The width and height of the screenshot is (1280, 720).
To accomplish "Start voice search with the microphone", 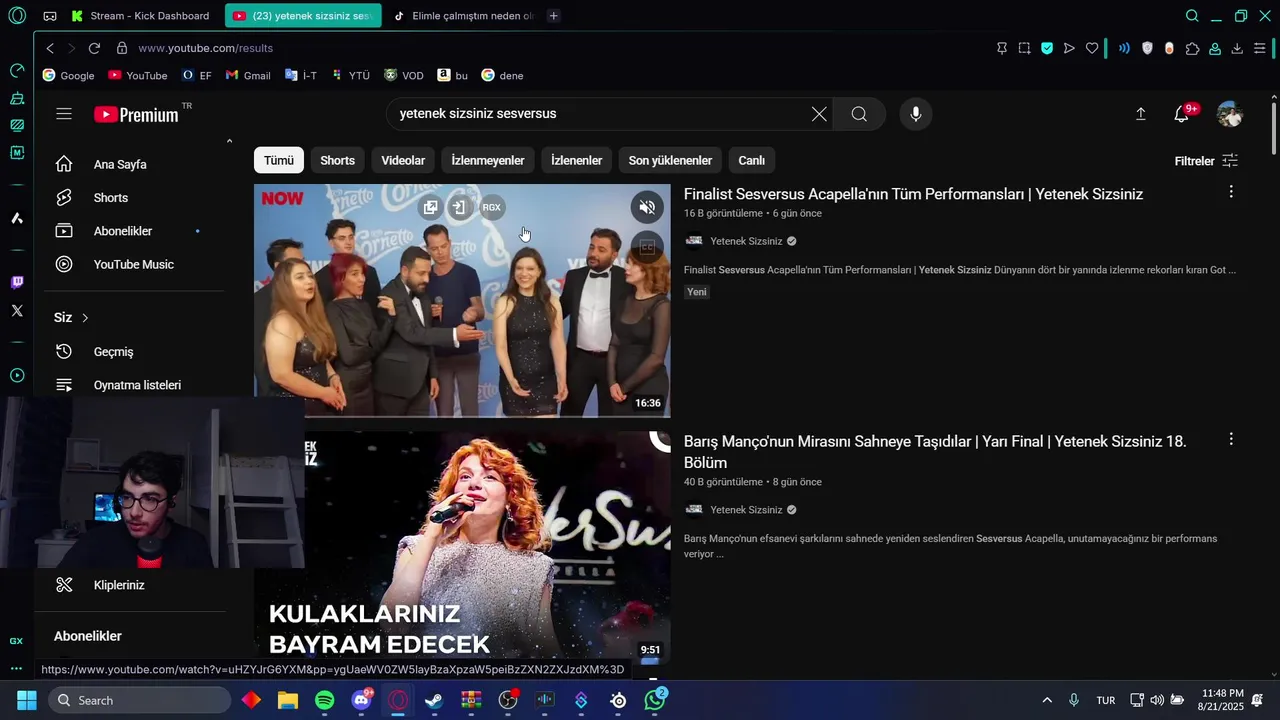I will pyautogui.click(x=915, y=114).
